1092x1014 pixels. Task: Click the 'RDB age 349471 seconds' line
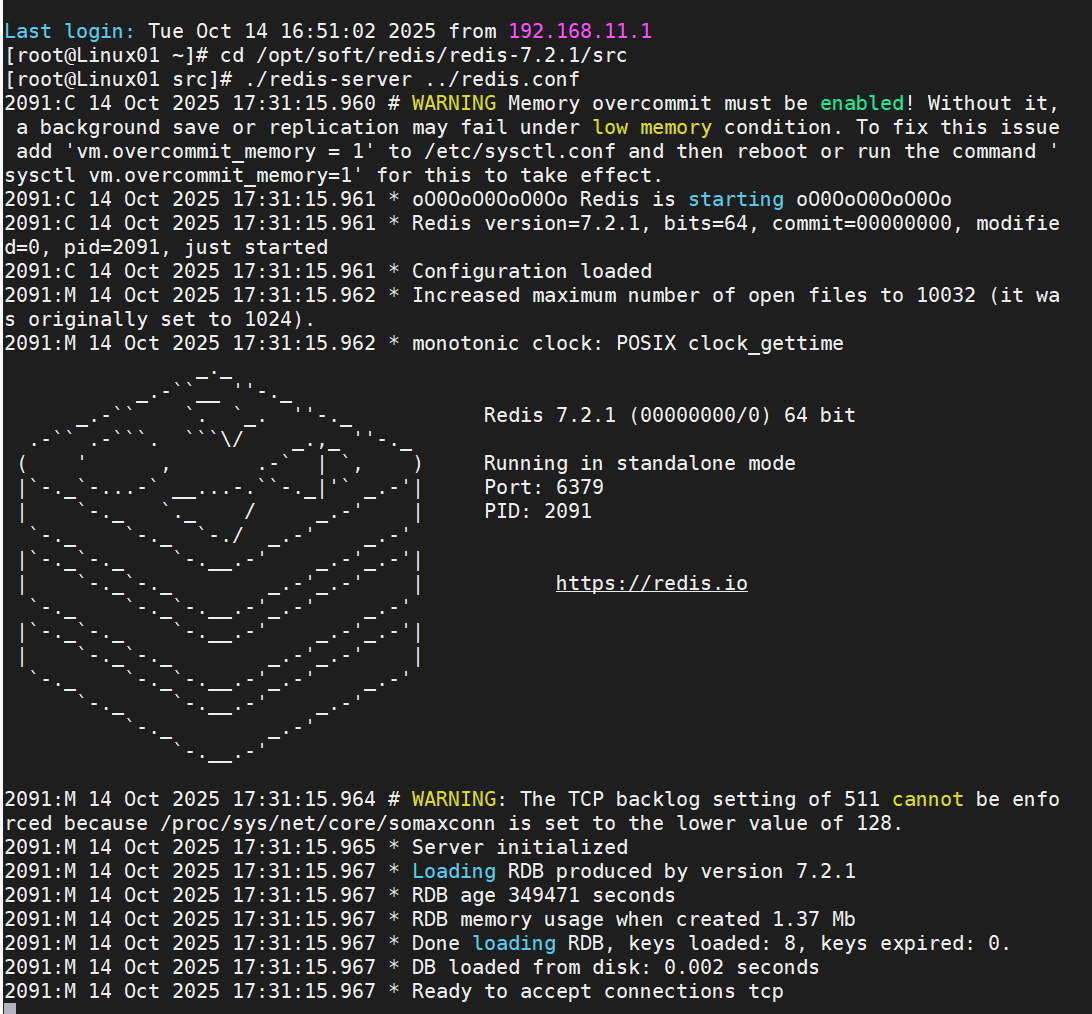click(x=340, y=896)
